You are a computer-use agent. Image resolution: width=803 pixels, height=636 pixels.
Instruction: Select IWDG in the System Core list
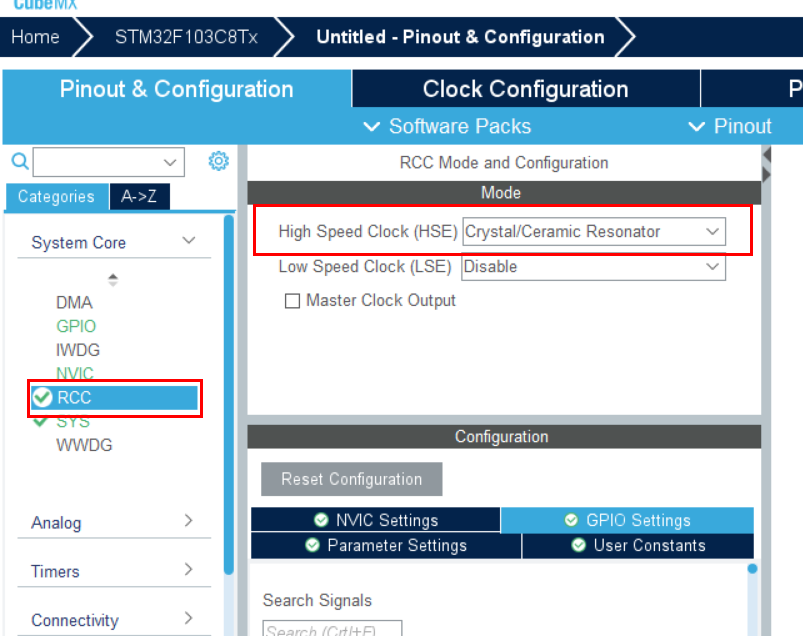click(78, 350)
